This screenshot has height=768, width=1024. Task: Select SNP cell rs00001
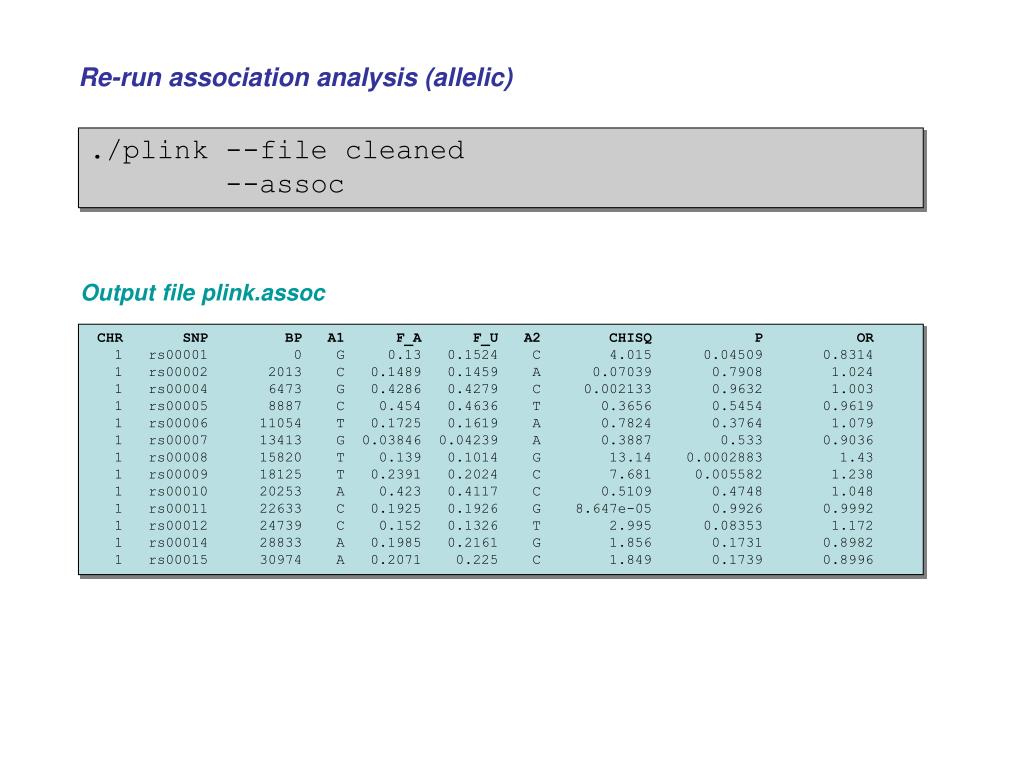tap(178, 355)
